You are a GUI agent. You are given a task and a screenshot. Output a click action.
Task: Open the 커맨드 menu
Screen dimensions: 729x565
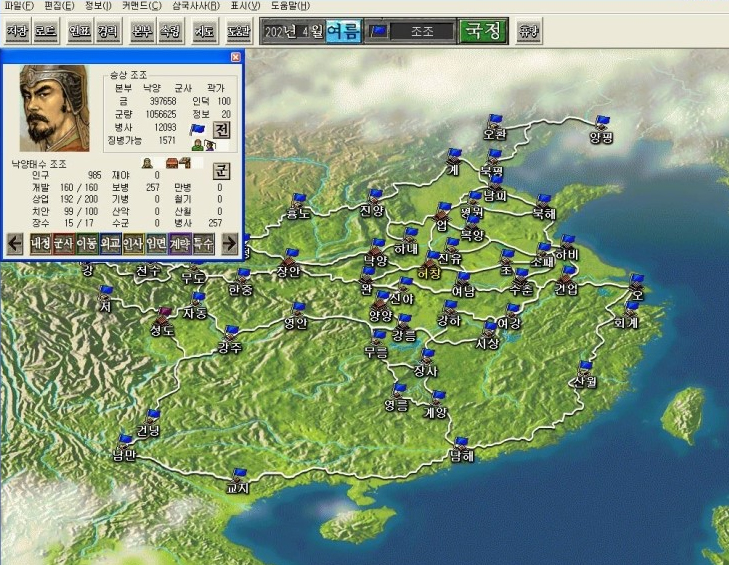(141, 6)
